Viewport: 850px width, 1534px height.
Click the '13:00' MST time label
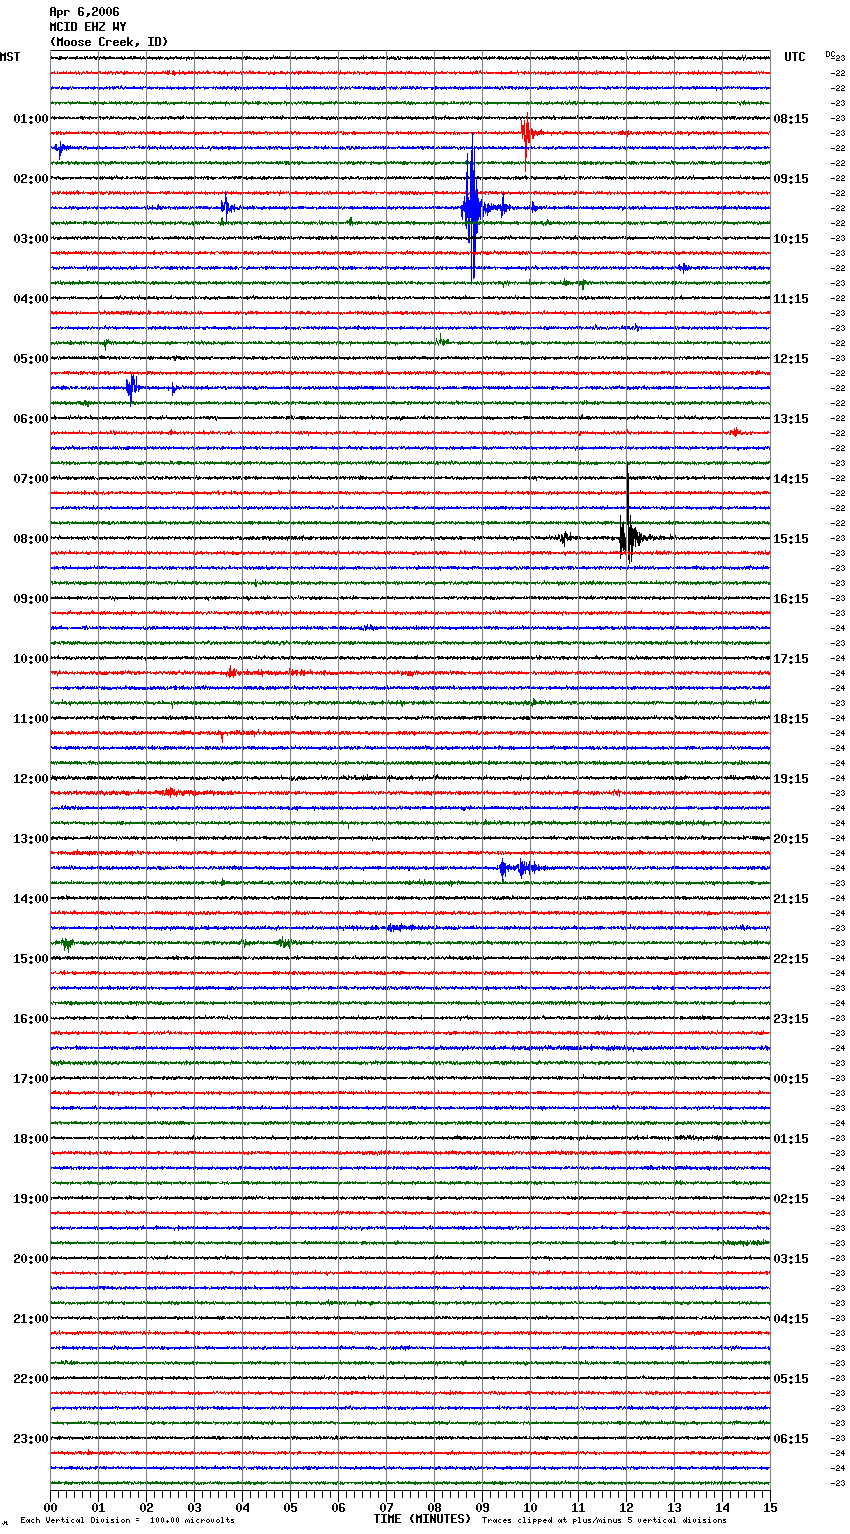point(31,839)
